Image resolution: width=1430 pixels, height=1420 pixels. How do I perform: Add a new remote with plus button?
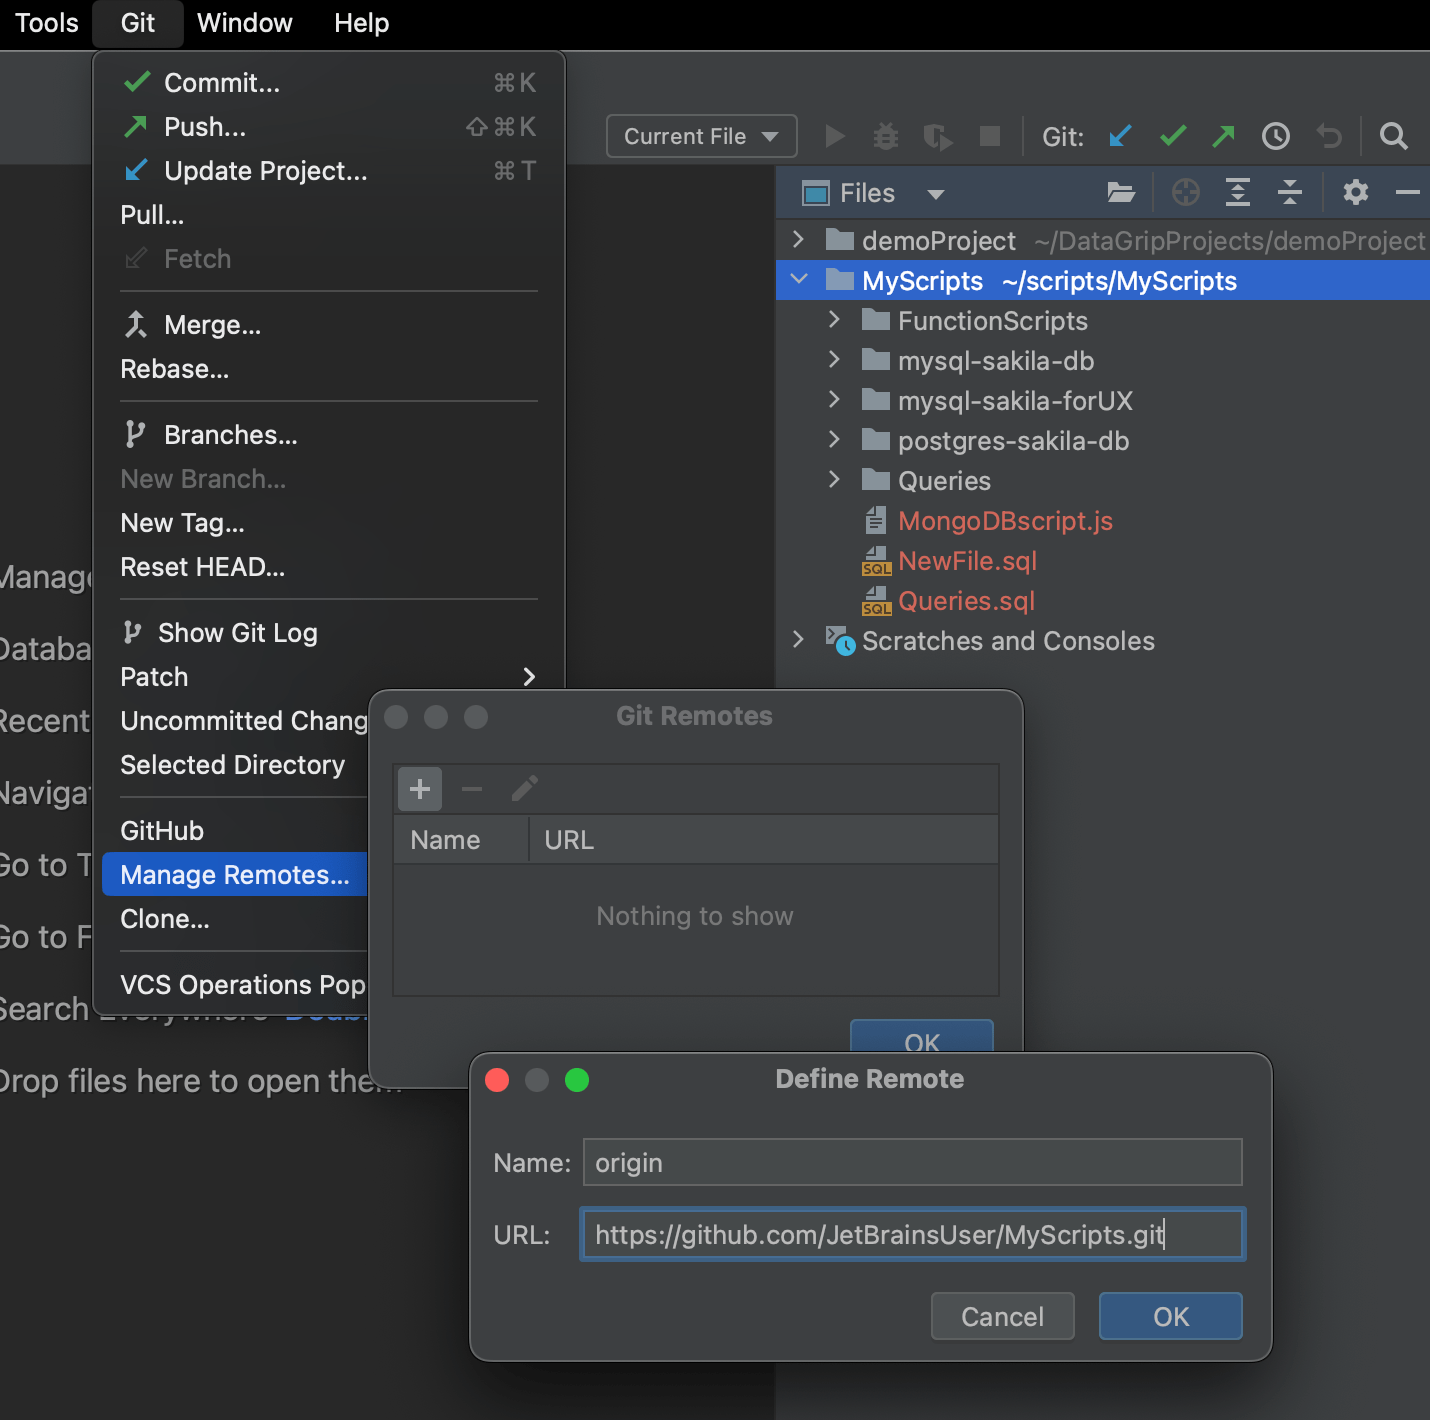coord(420,789)
